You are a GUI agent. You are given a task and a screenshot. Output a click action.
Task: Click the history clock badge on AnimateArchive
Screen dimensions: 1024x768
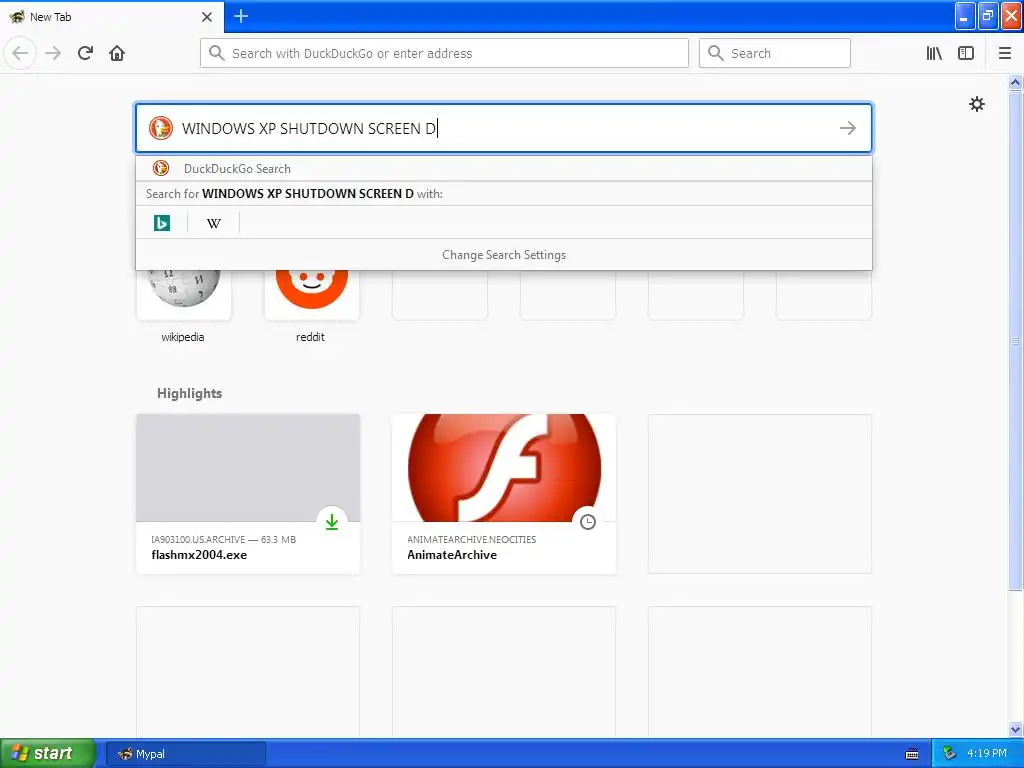(x=588, y=522)
